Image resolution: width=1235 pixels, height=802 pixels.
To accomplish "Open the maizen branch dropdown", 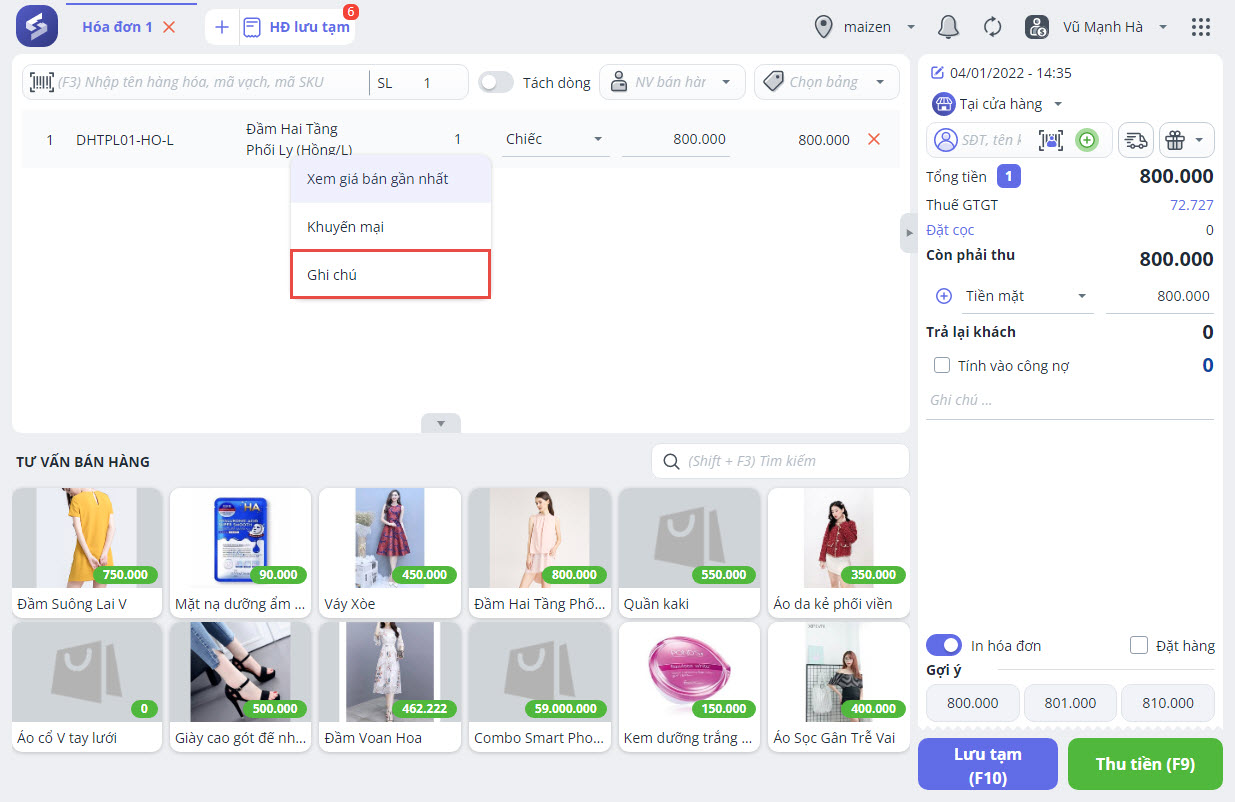I will (x=880, y=27).
